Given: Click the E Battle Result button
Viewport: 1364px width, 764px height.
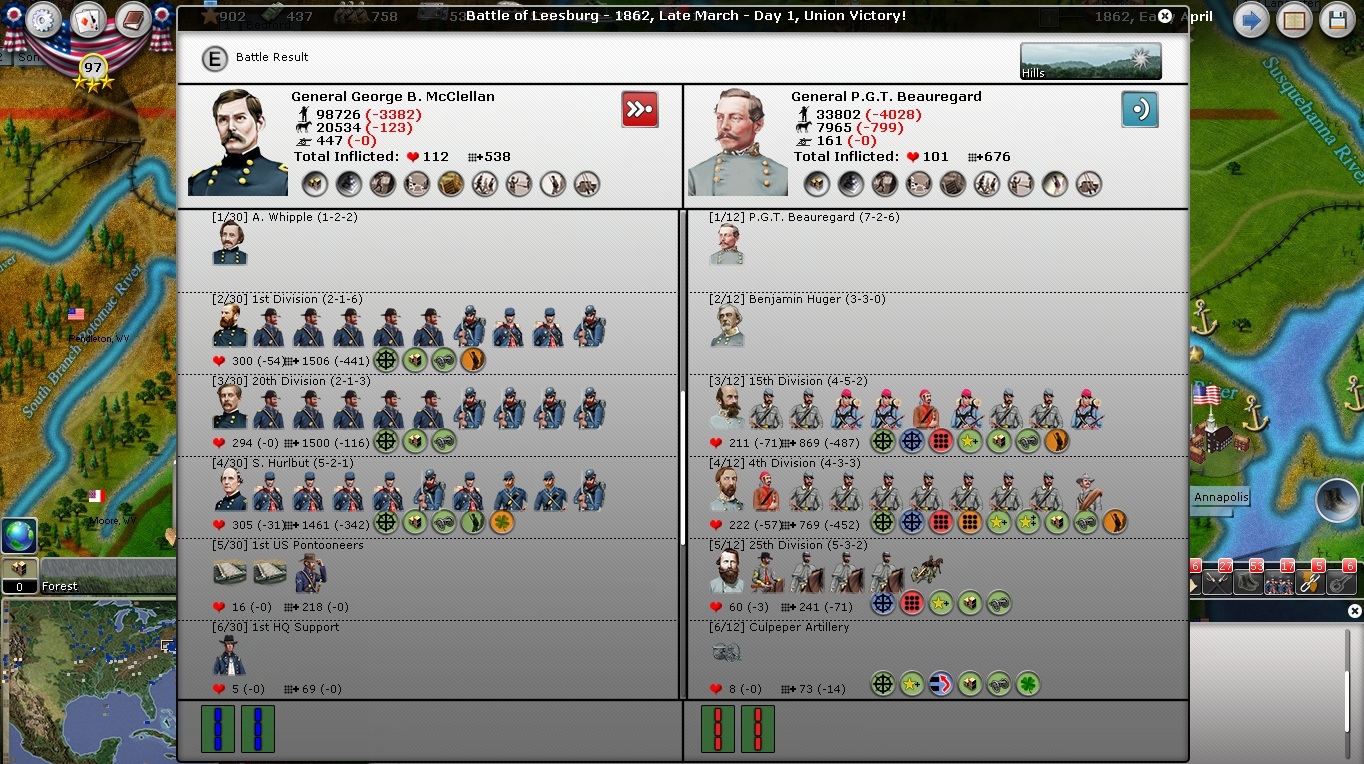Looking at the screenshot, I should point(214,58).
